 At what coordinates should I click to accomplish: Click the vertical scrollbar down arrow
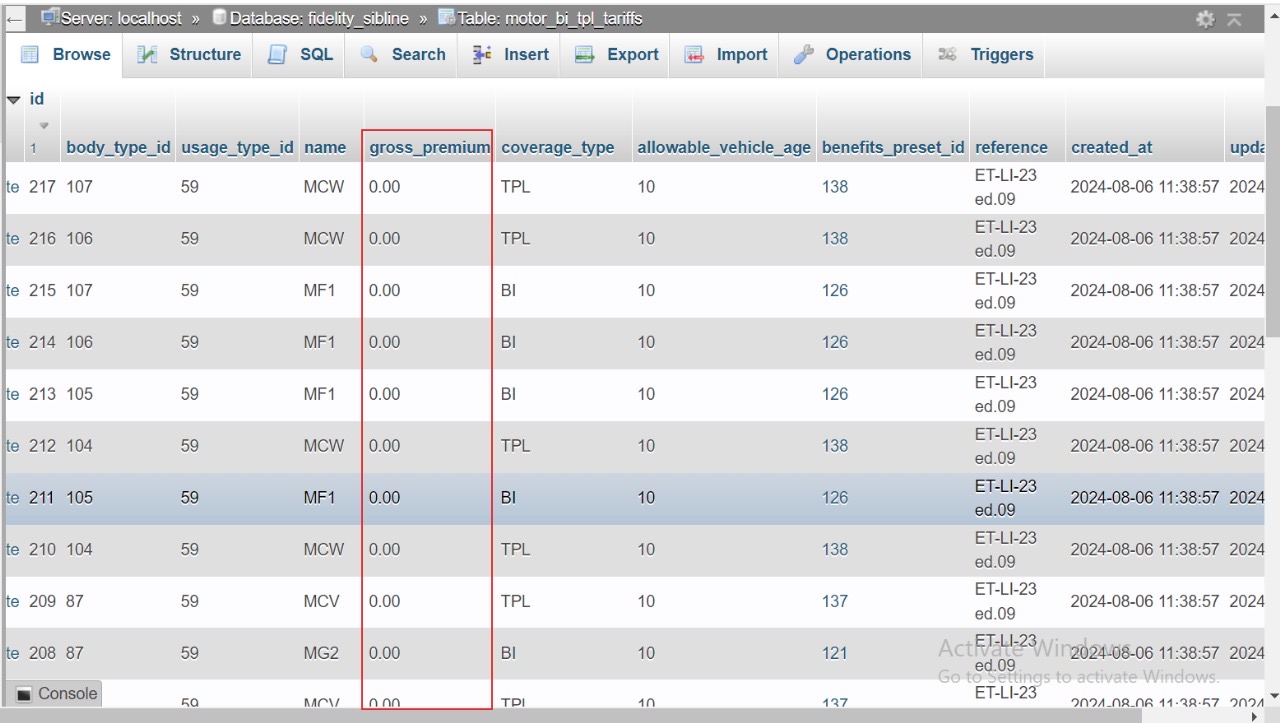pos(1272,696)
